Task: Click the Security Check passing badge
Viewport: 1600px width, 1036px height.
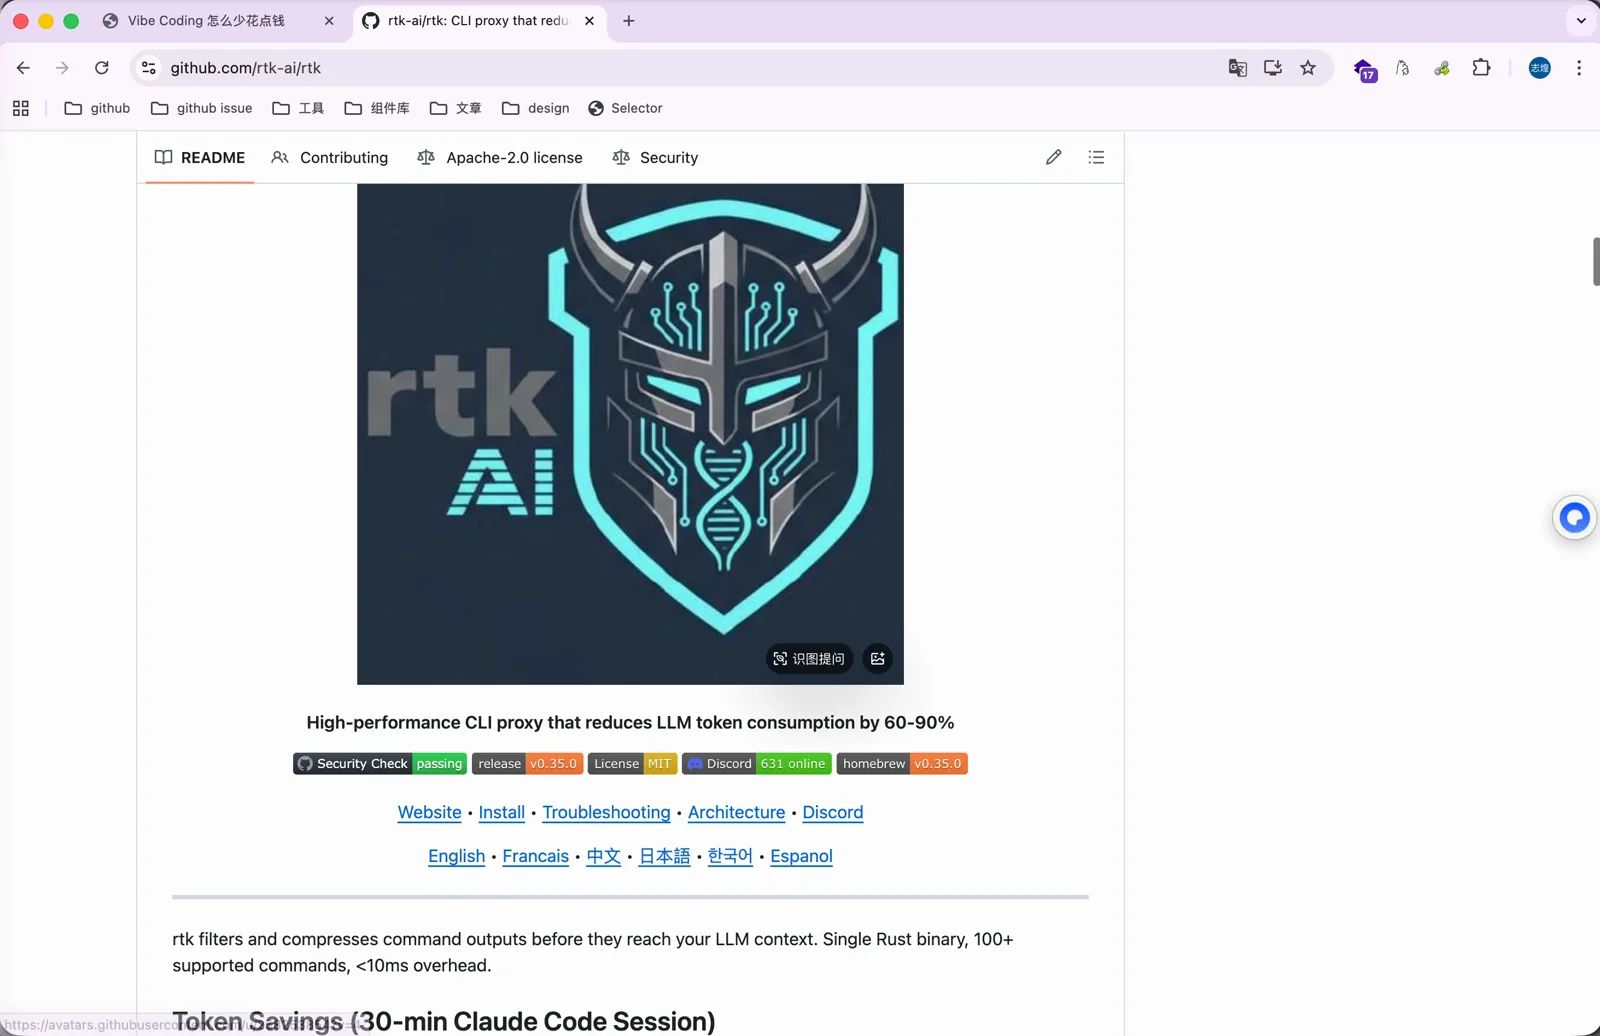Action: (x=380, y=764)
